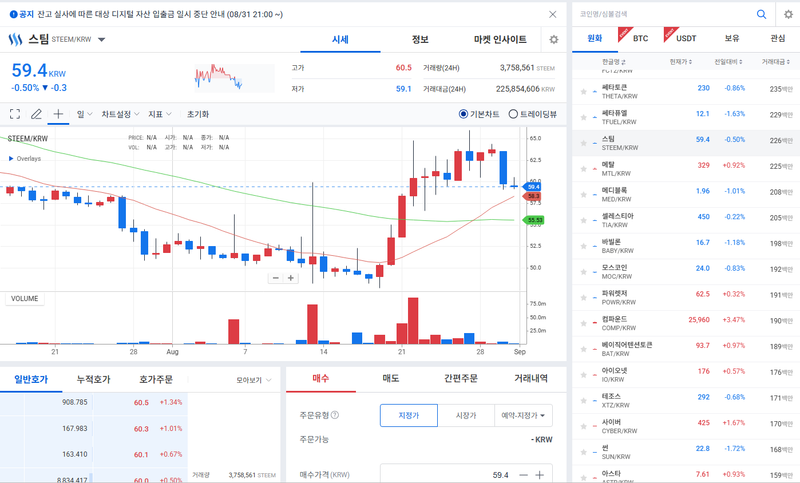Favorite the COMP/KRW star
The height and width of the screenshot is (483, 800).
point(583,323)
